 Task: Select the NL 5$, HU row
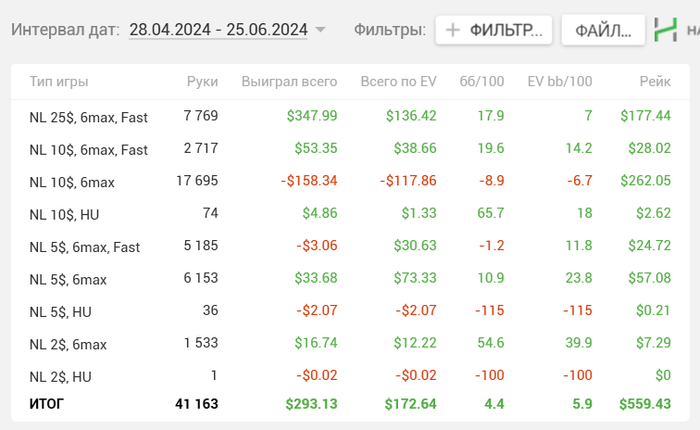point(60,312)
